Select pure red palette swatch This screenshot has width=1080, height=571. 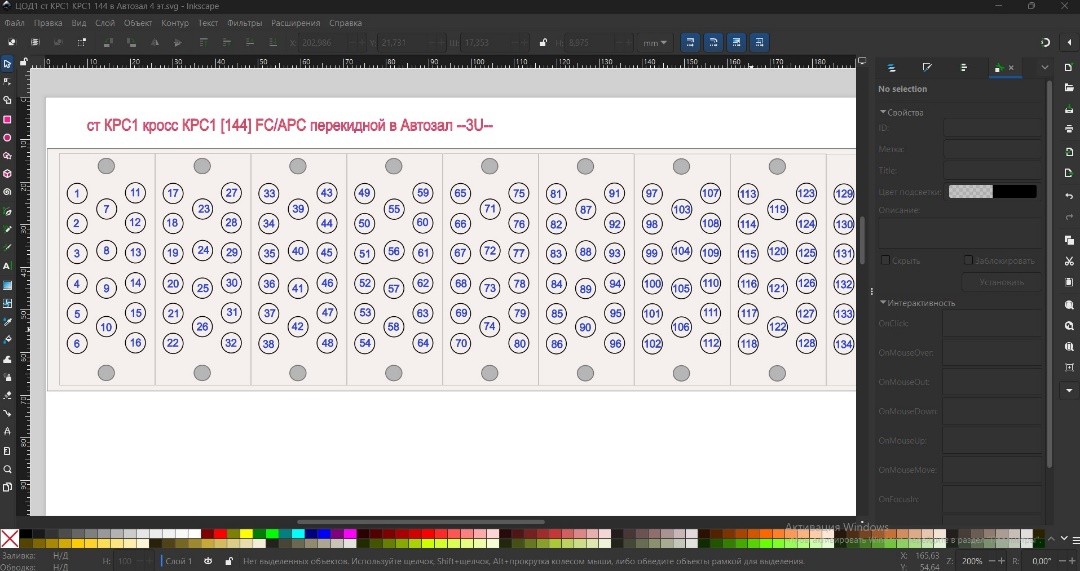point(220,534)
